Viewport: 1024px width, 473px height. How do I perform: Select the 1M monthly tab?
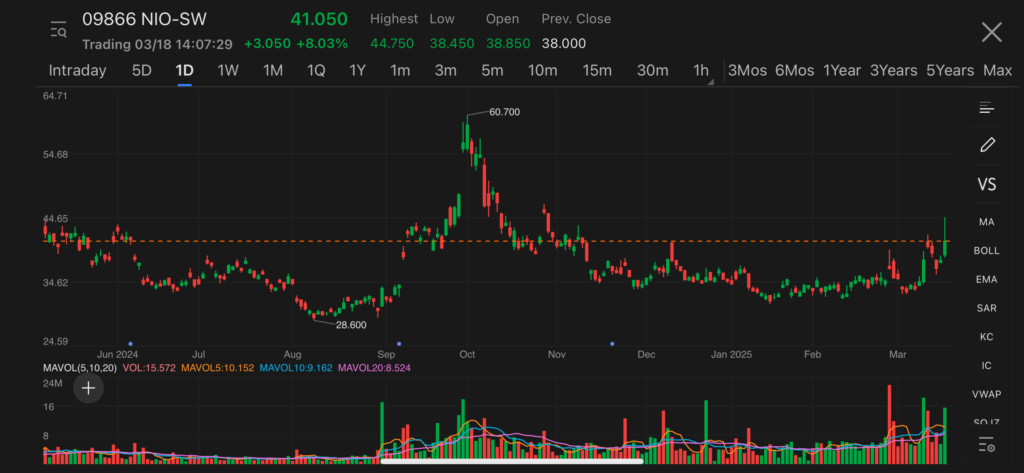(272, 71)
